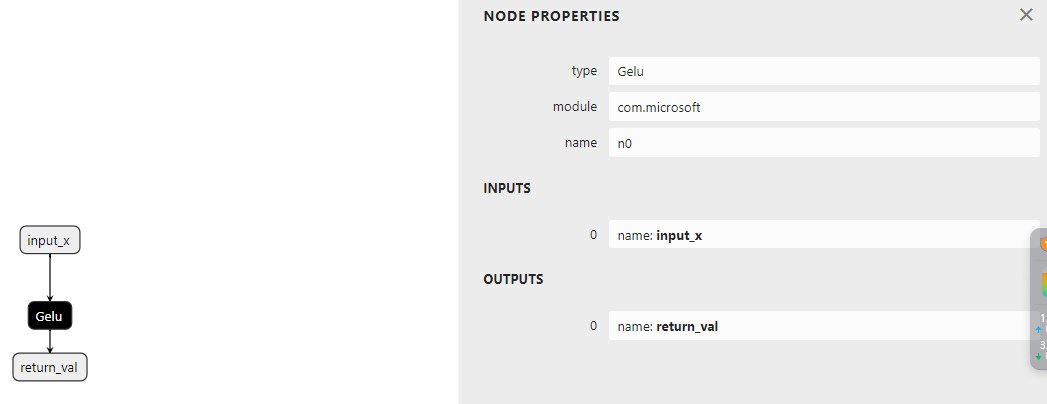The width and height of the screenshot is (1047, 404).
Task: Click the edge from input_x to Gelu
Action: pos(50,277)
